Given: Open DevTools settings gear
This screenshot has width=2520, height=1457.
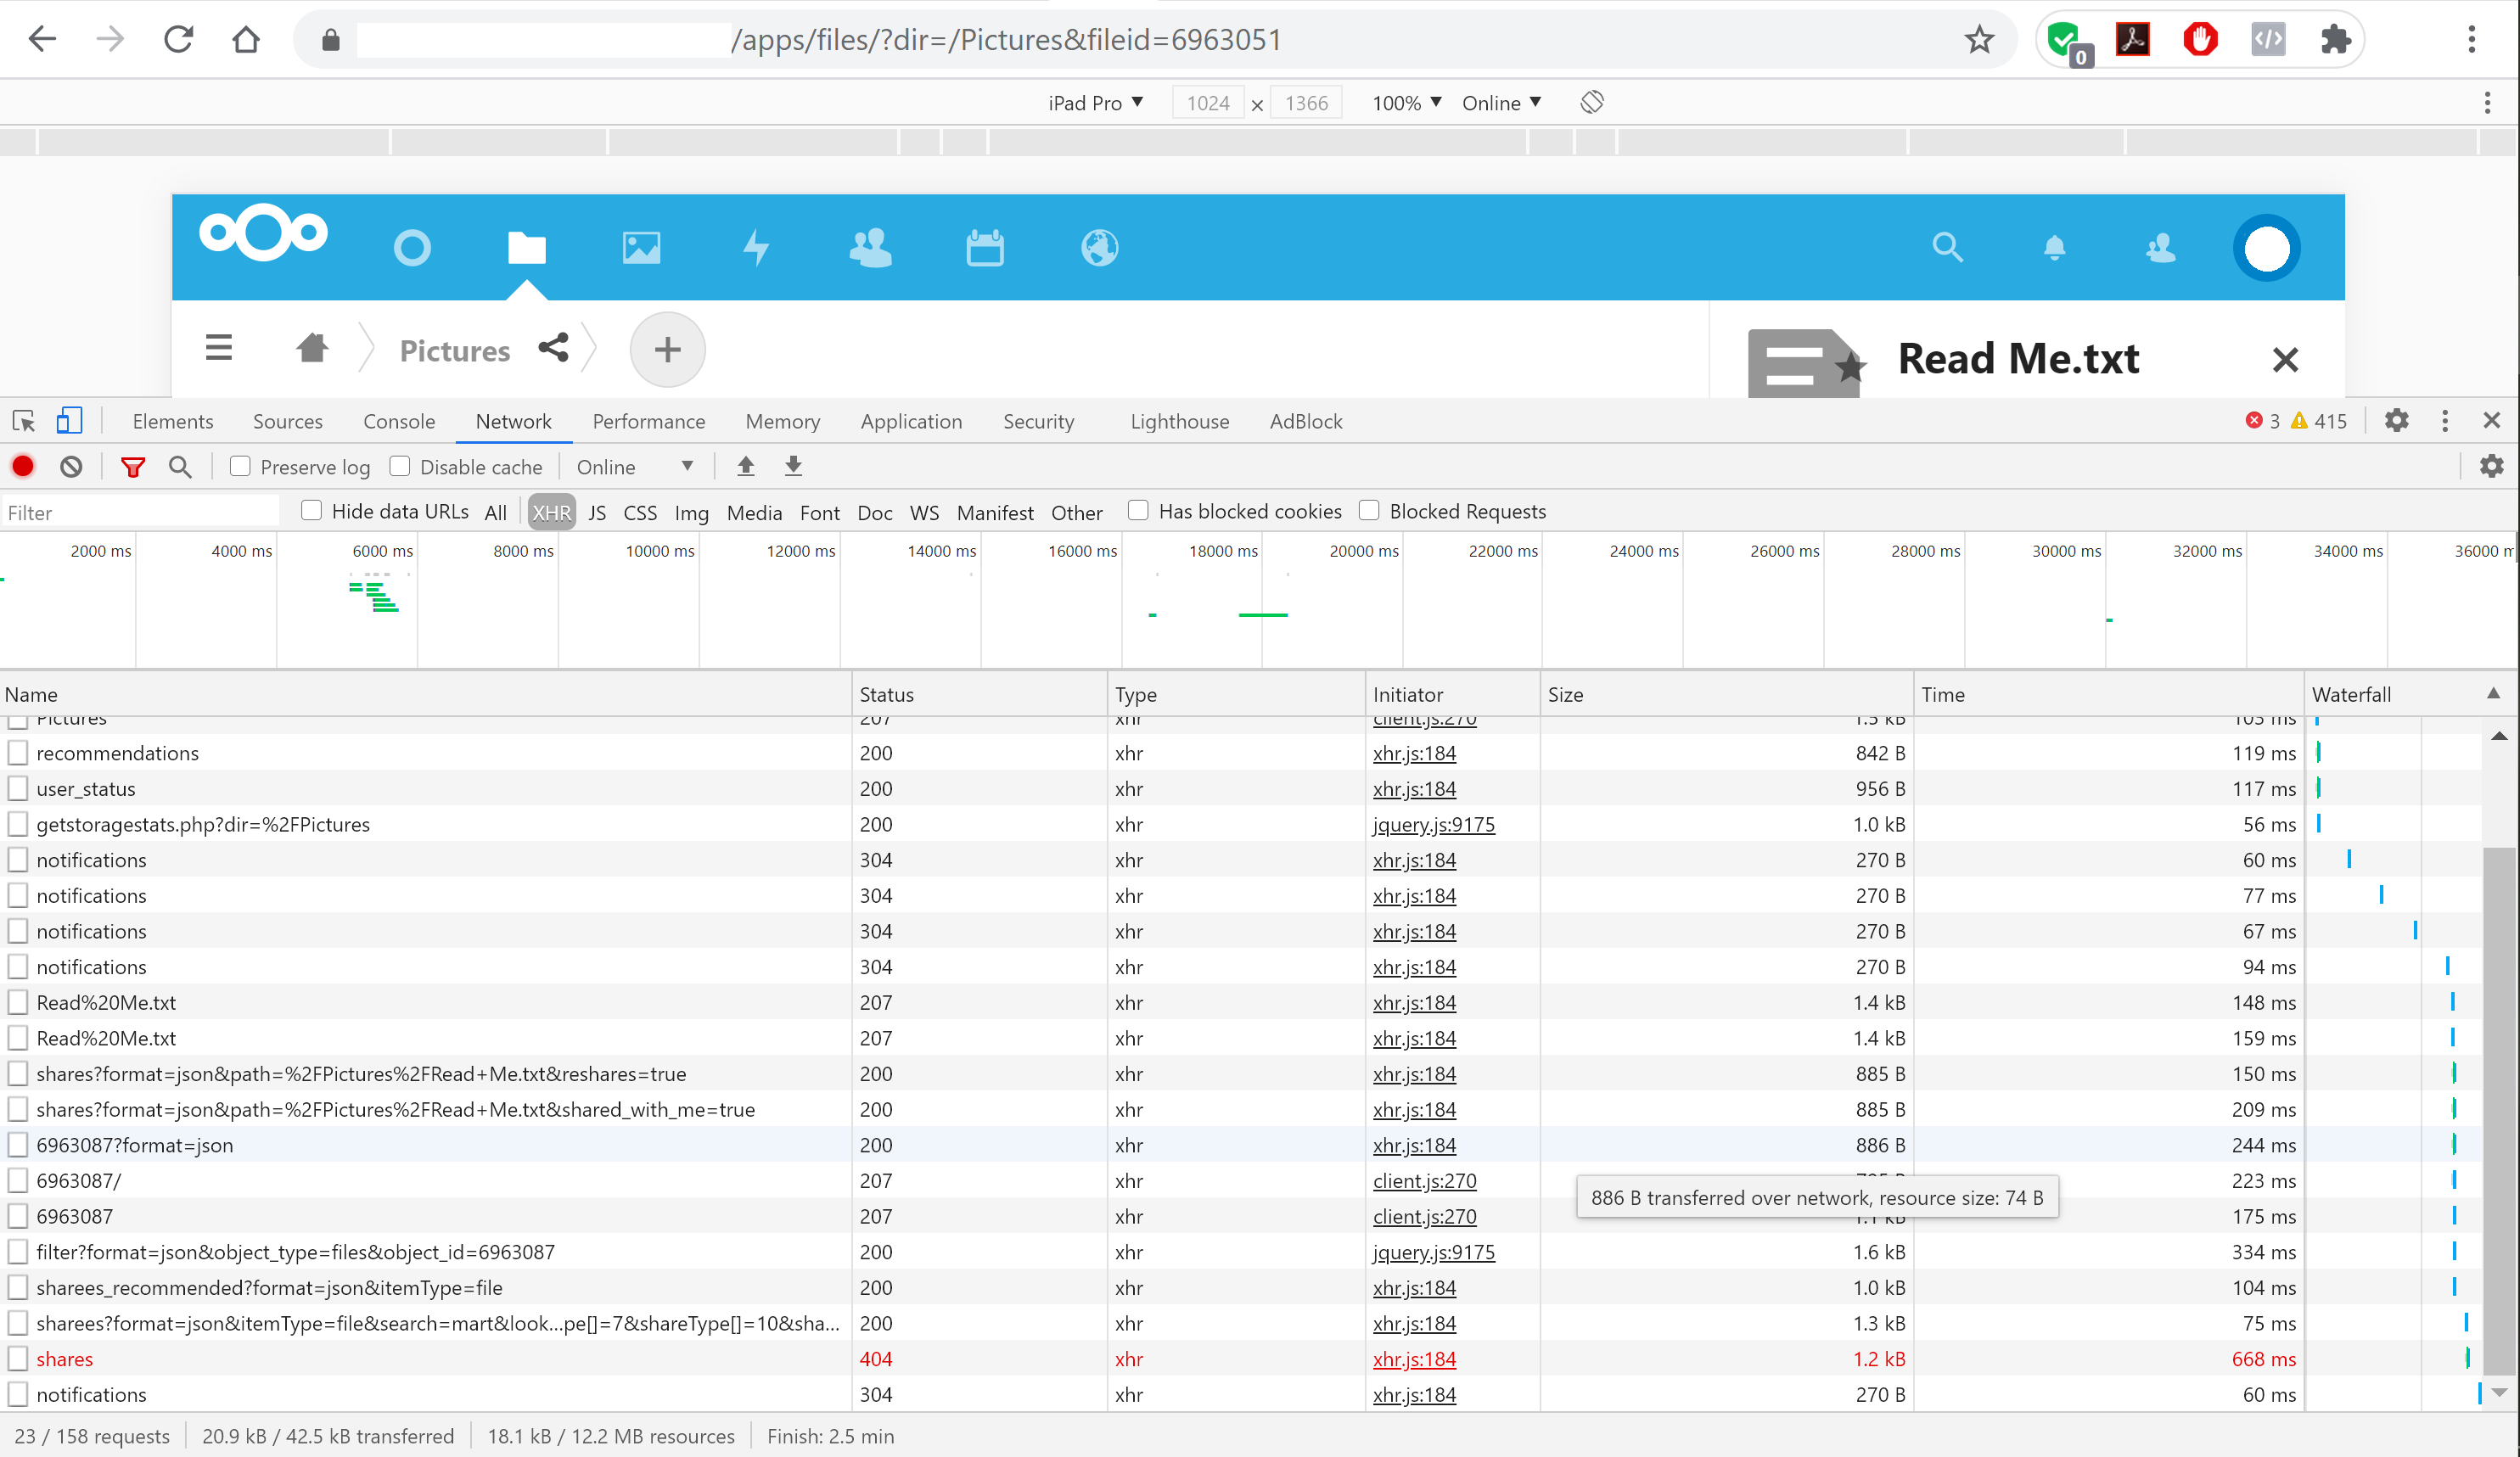Looking at the screenshot, I should point(2396,421).
